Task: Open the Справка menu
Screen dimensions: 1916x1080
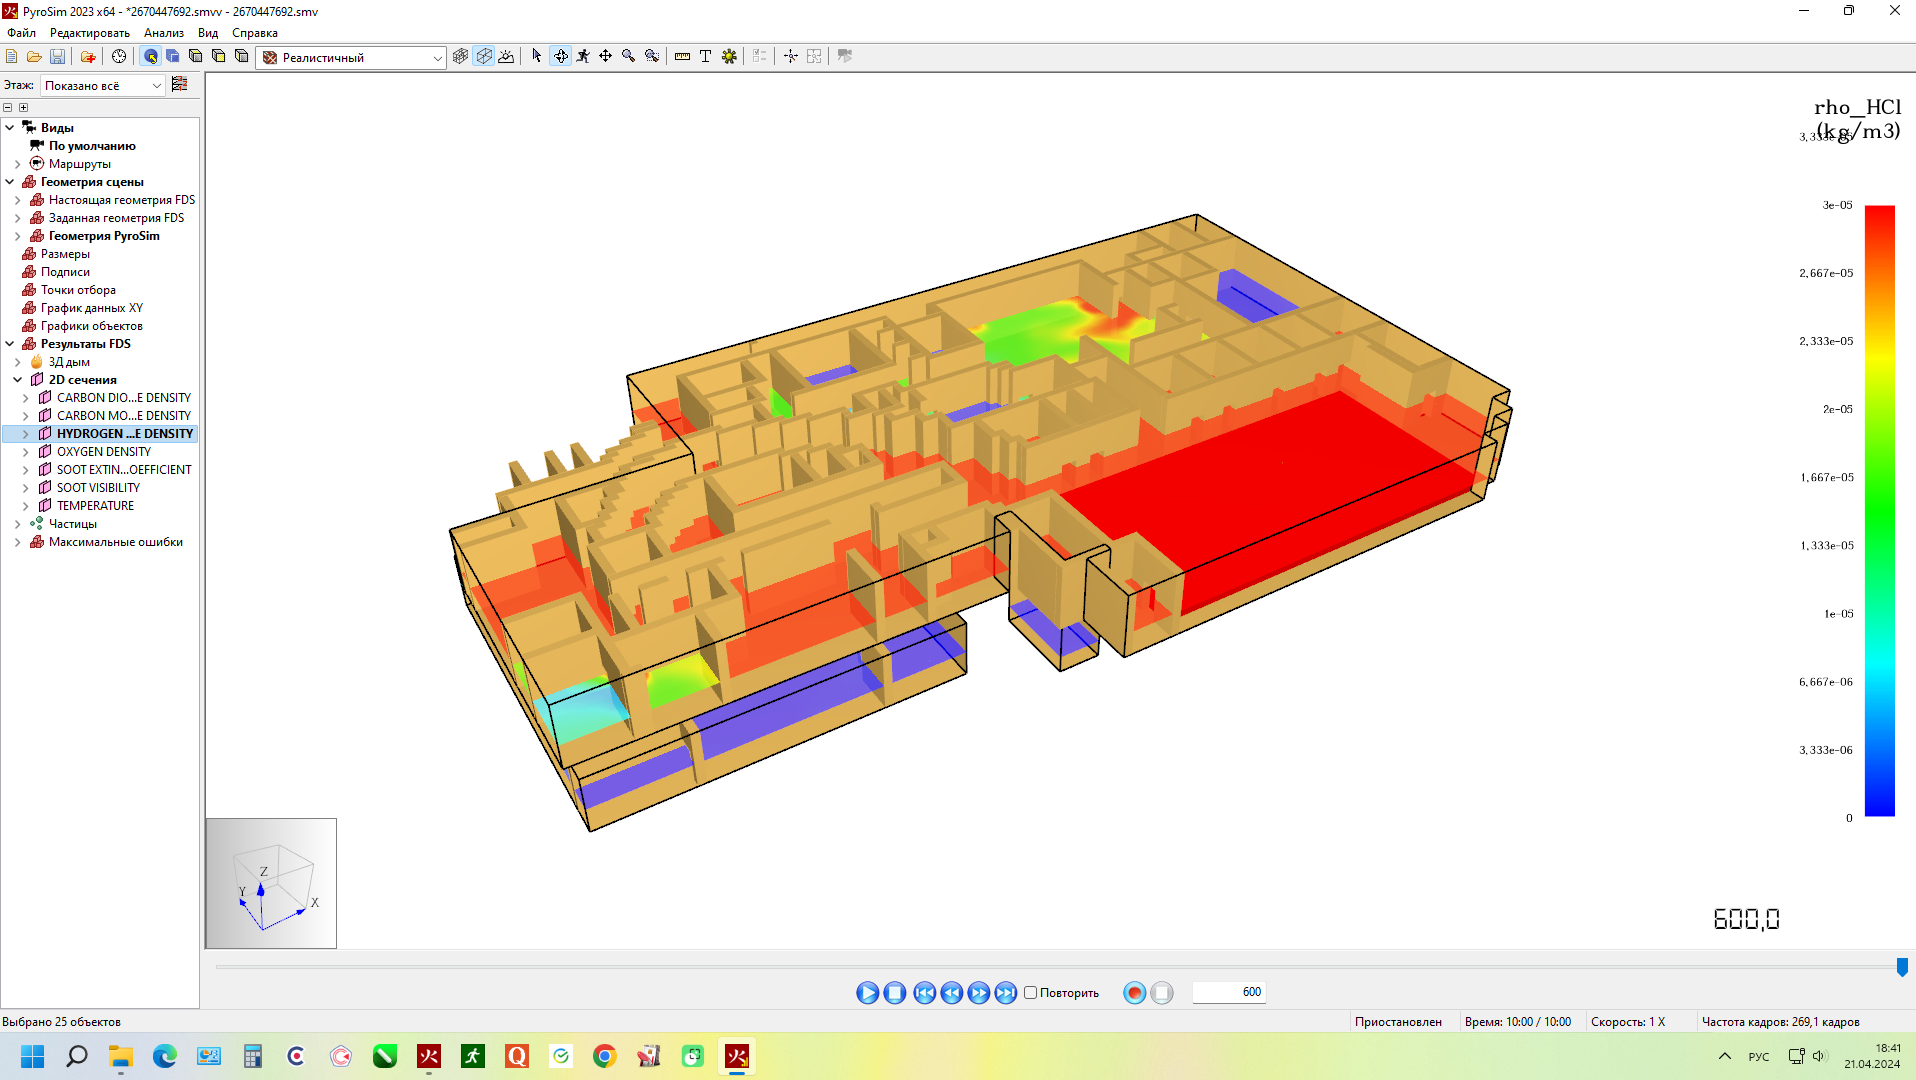Action: click(254, 33)
